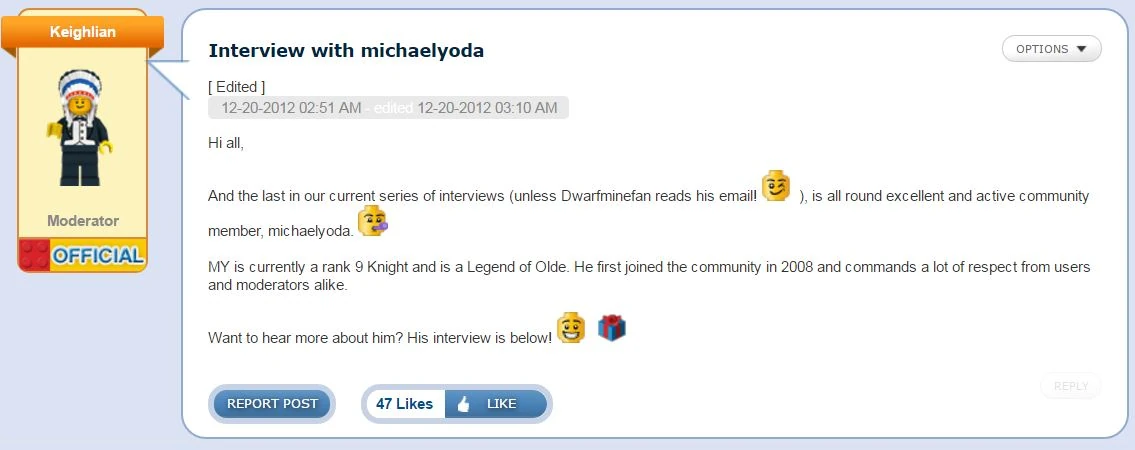The width and height of the screenshot is (1135, 450).
Task: Click the red LEGO brick in Official badge
Action: tap(34, 255)
